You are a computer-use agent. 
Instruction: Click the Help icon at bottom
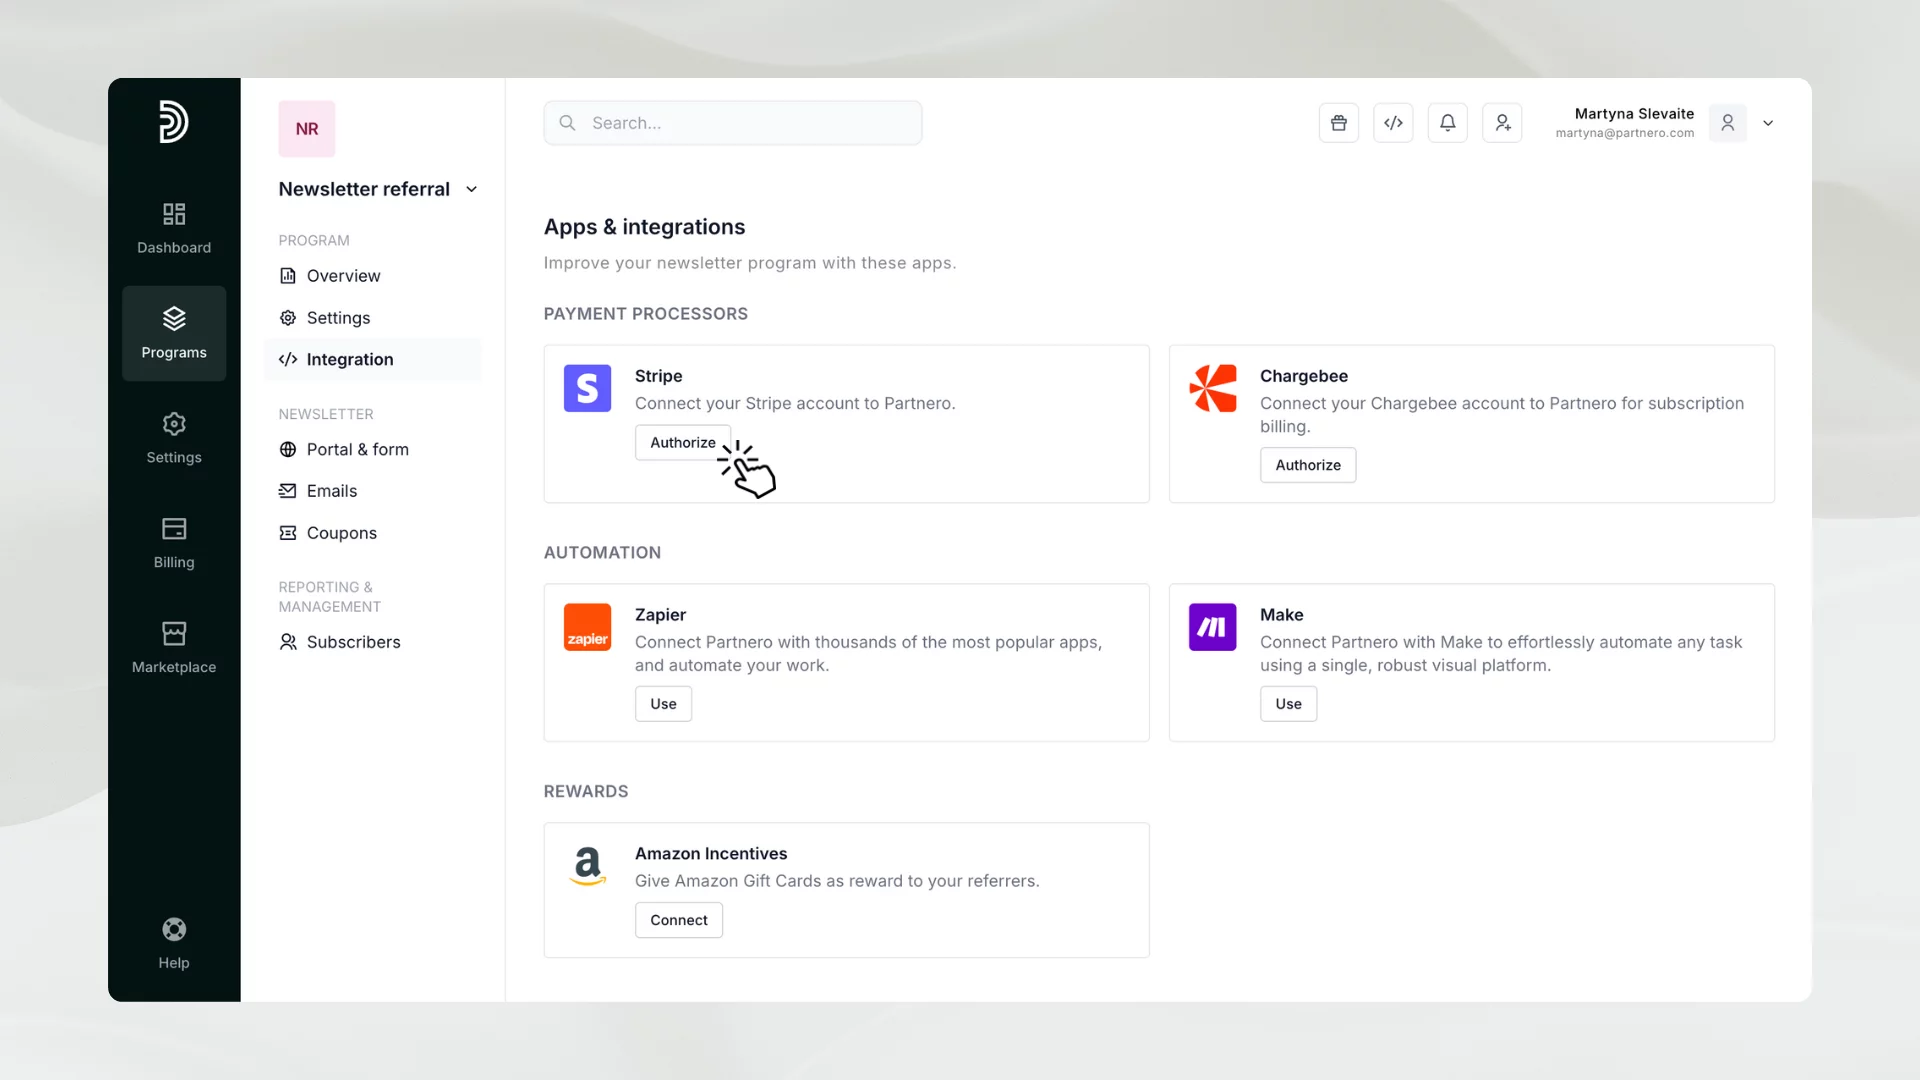pyautogui.click(x=173, y=941)
